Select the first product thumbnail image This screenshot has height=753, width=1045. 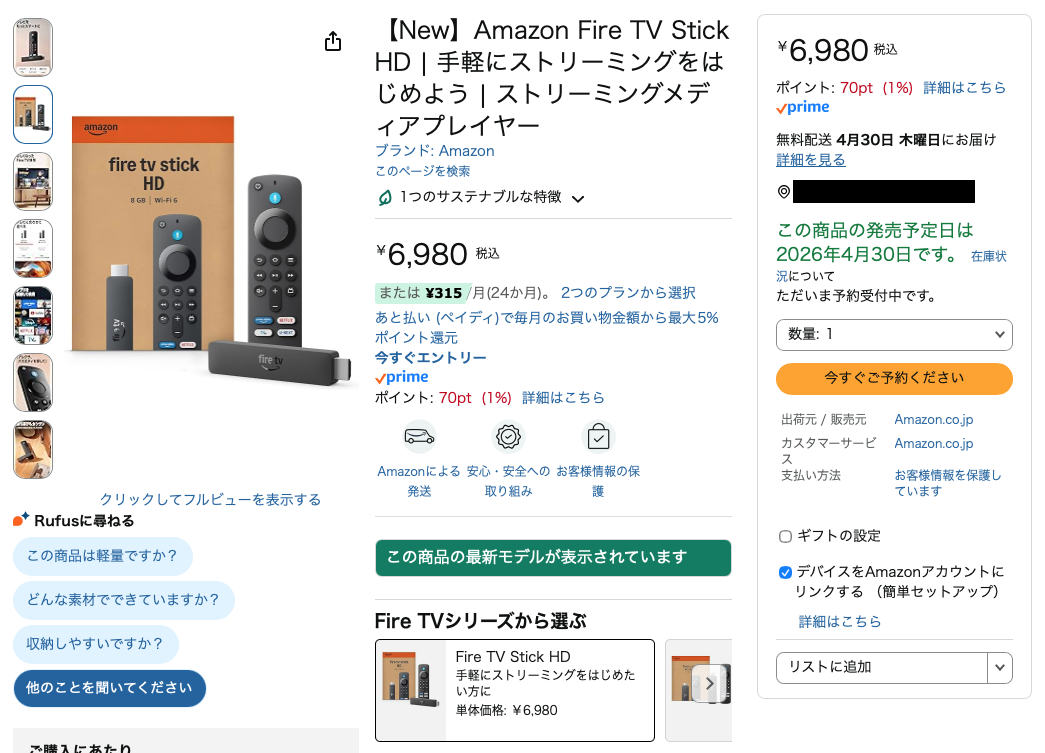(x=33, y=47)
